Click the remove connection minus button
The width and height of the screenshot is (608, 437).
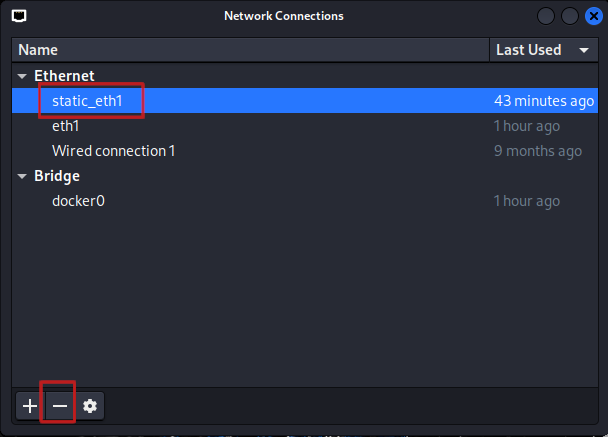60,406
